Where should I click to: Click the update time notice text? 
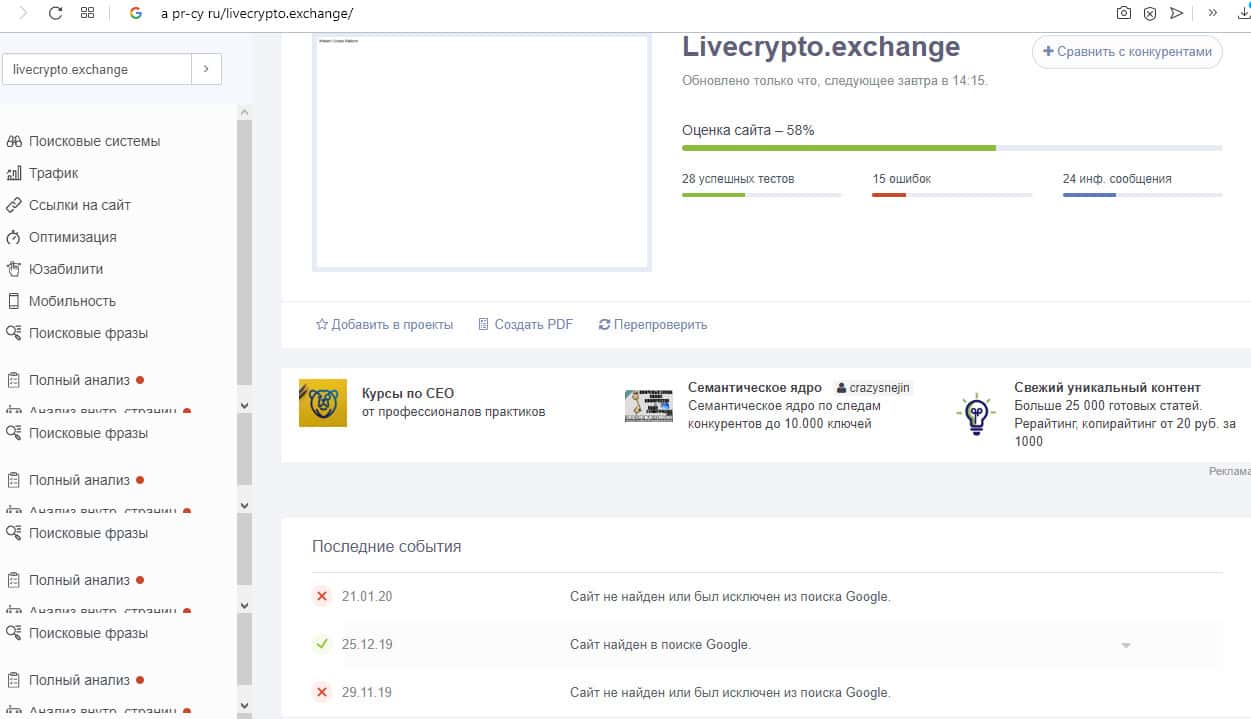pos(835,80)
